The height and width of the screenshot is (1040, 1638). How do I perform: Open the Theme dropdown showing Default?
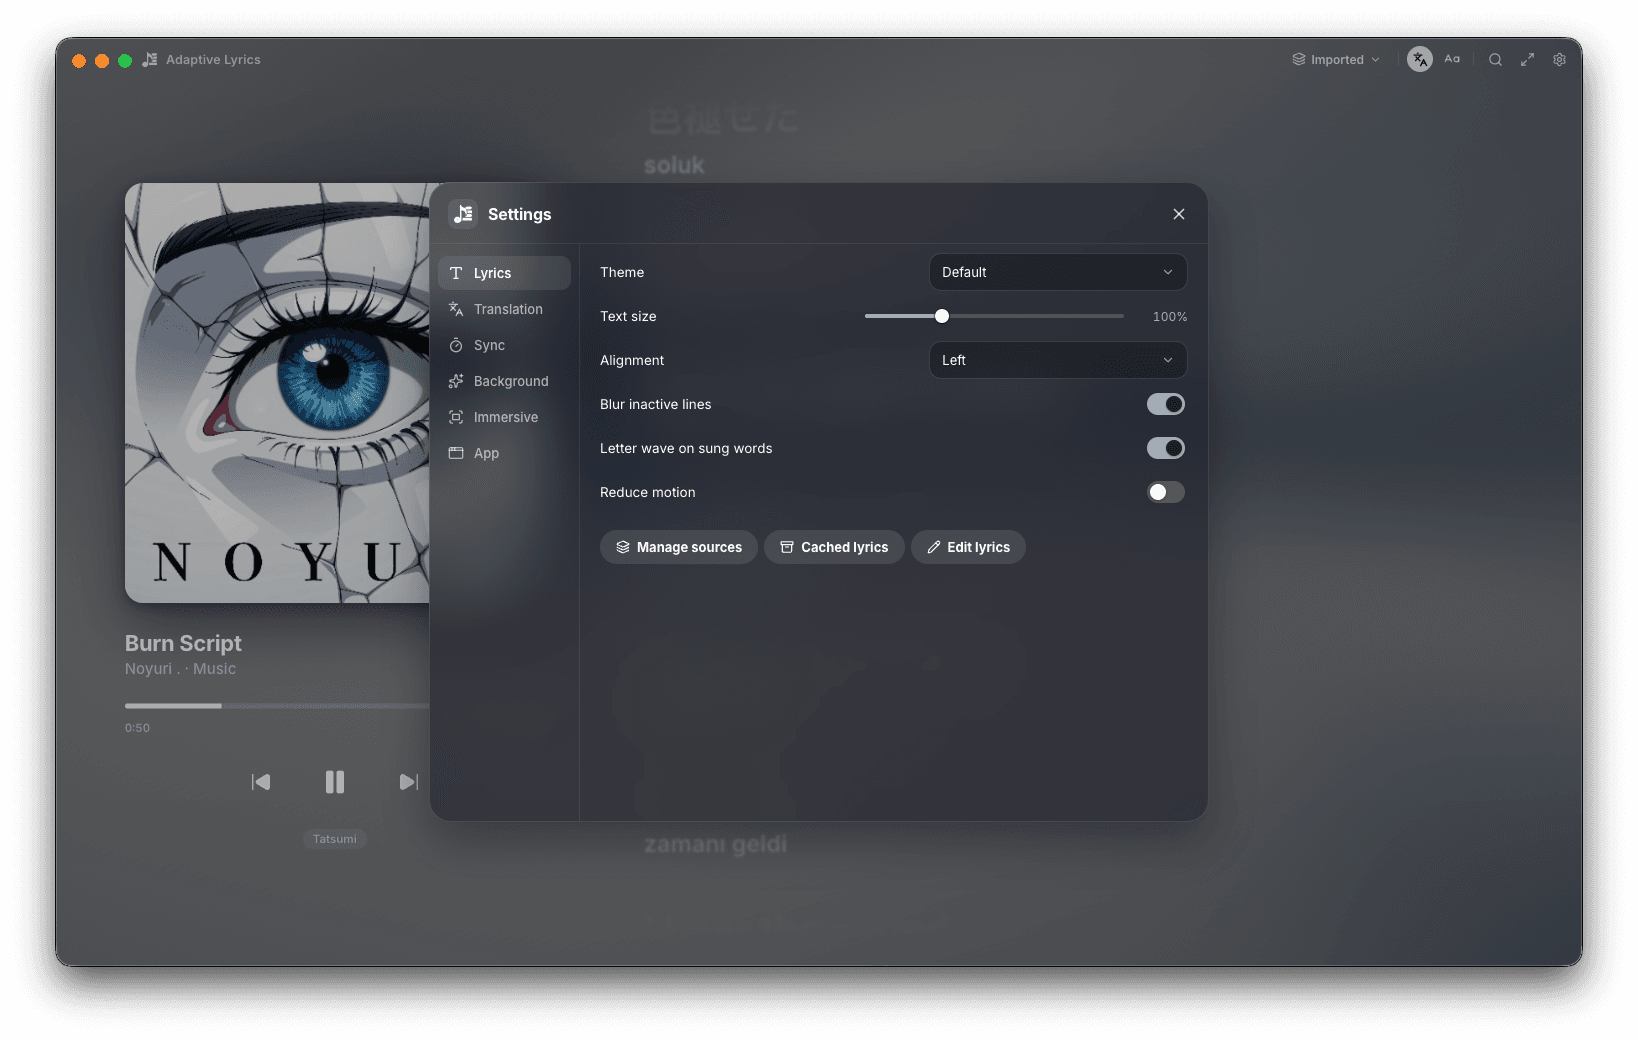pos(1058,272)
